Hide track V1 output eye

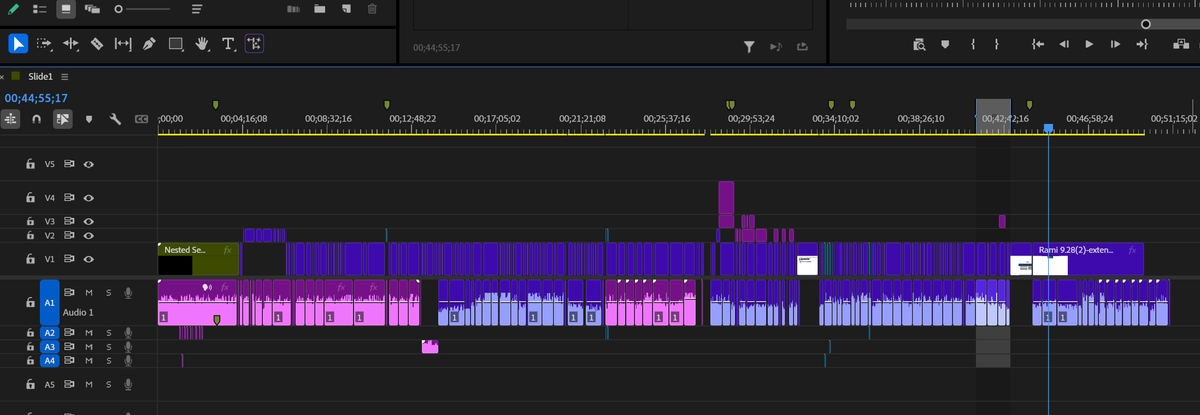pyautogui.click(x=88, y=259)
